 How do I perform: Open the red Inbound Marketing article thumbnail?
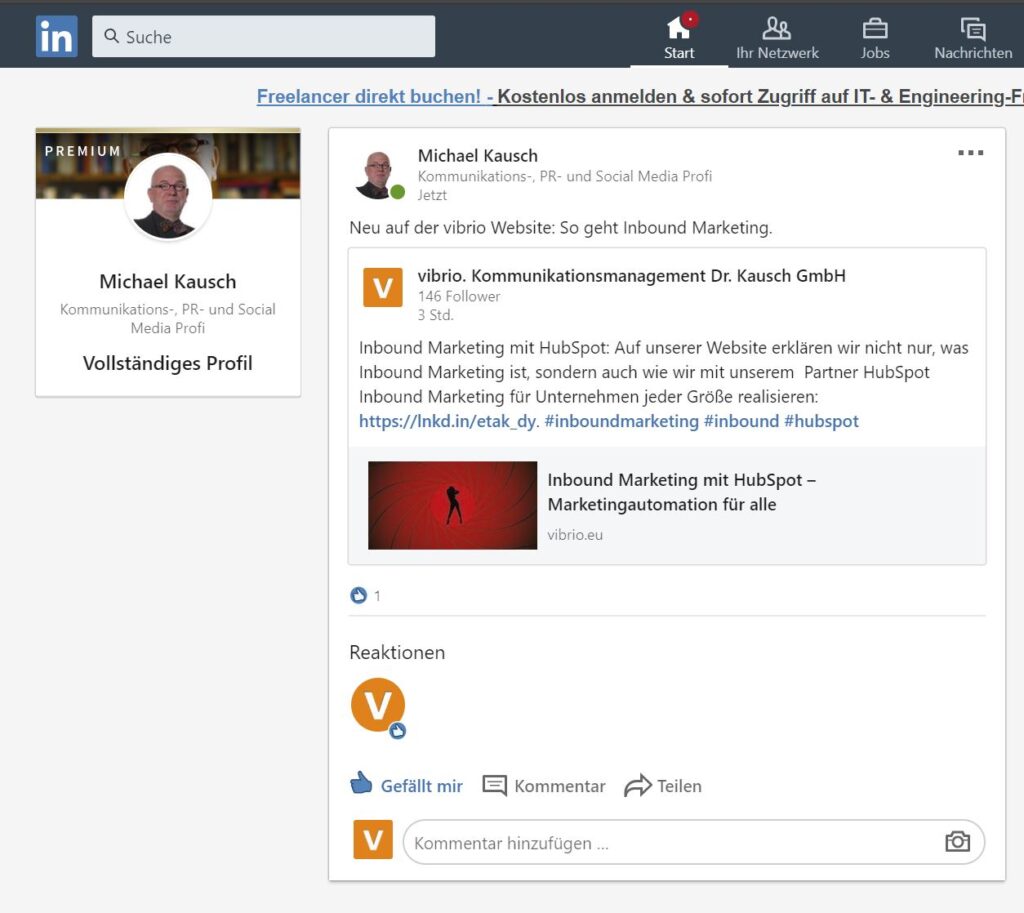(452, 505)
